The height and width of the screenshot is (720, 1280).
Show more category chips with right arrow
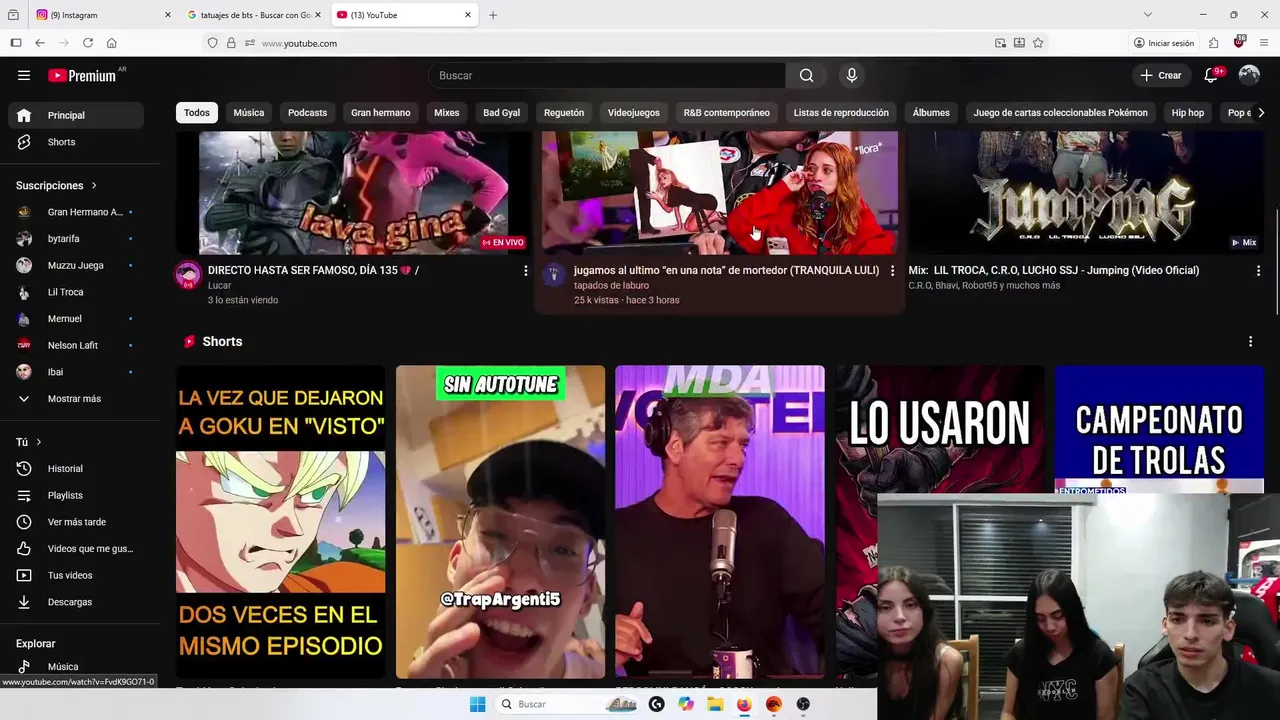click(1260, 113)
